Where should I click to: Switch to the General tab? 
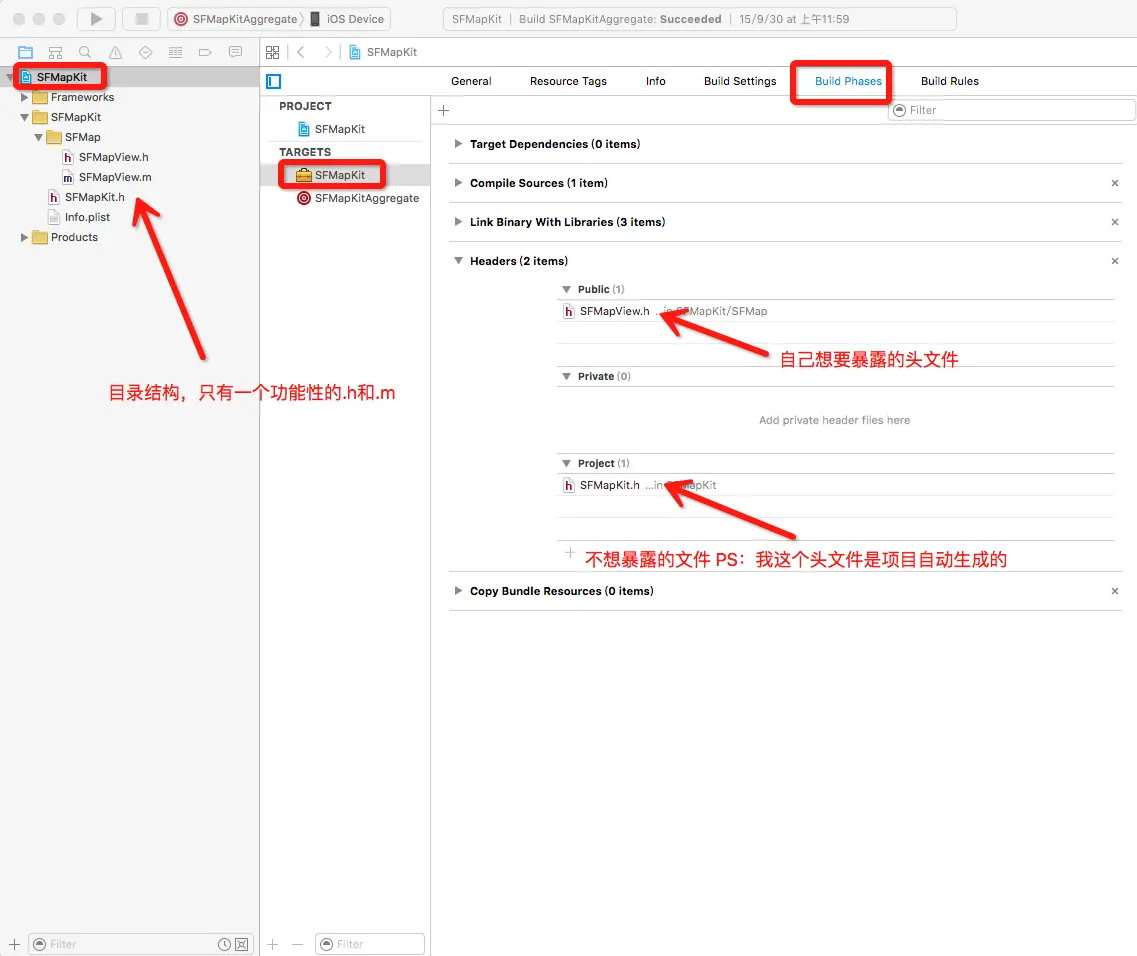(471, 81)
